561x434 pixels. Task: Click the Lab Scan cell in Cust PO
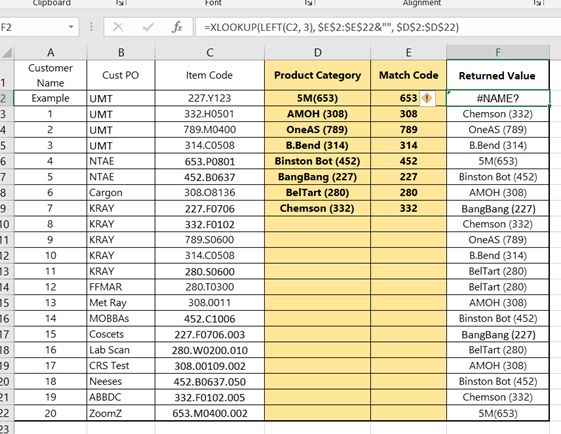pos(121,350)
